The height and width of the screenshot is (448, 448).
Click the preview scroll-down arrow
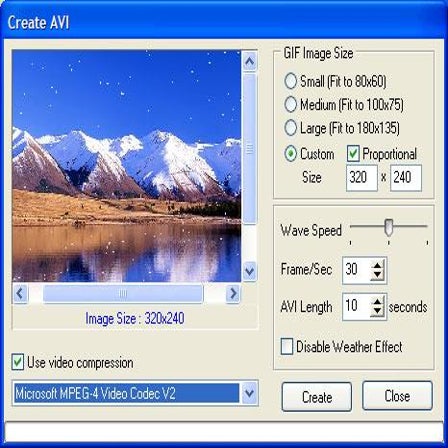250,271
